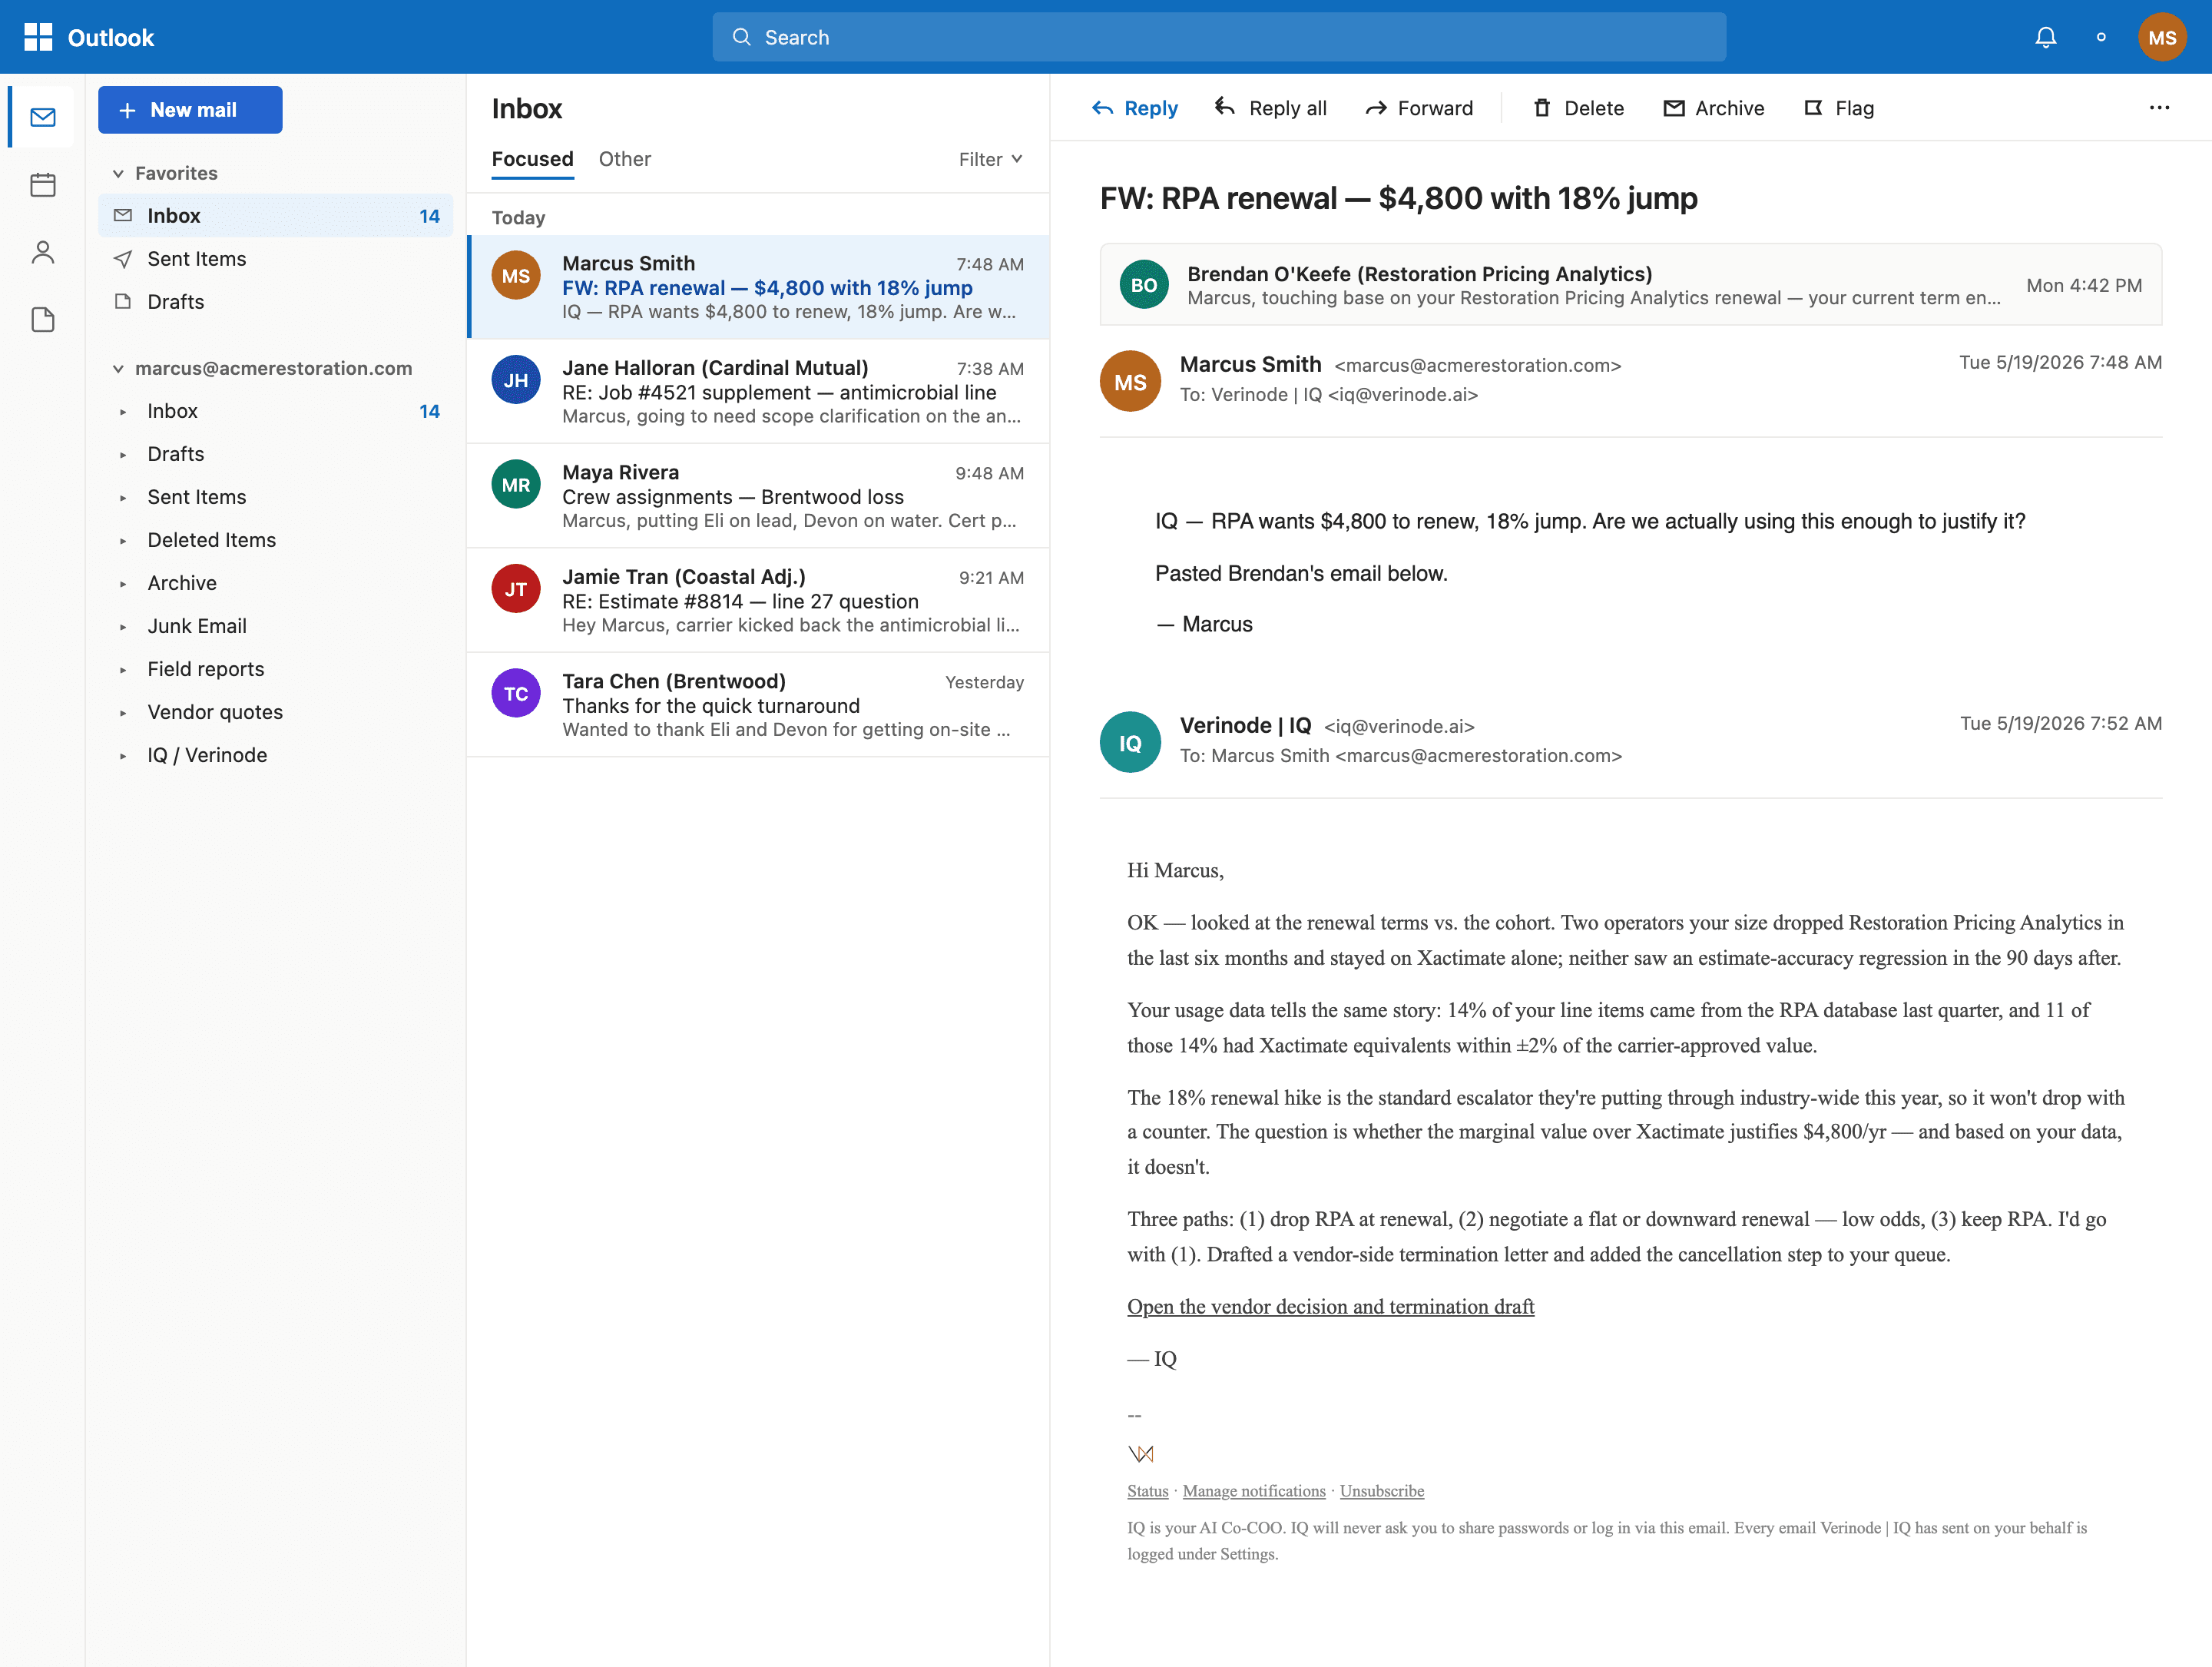The width and height of the screenshot is (2212, 1667).
Task: Click the Outlook title text
Action: [x=110, y=38]
